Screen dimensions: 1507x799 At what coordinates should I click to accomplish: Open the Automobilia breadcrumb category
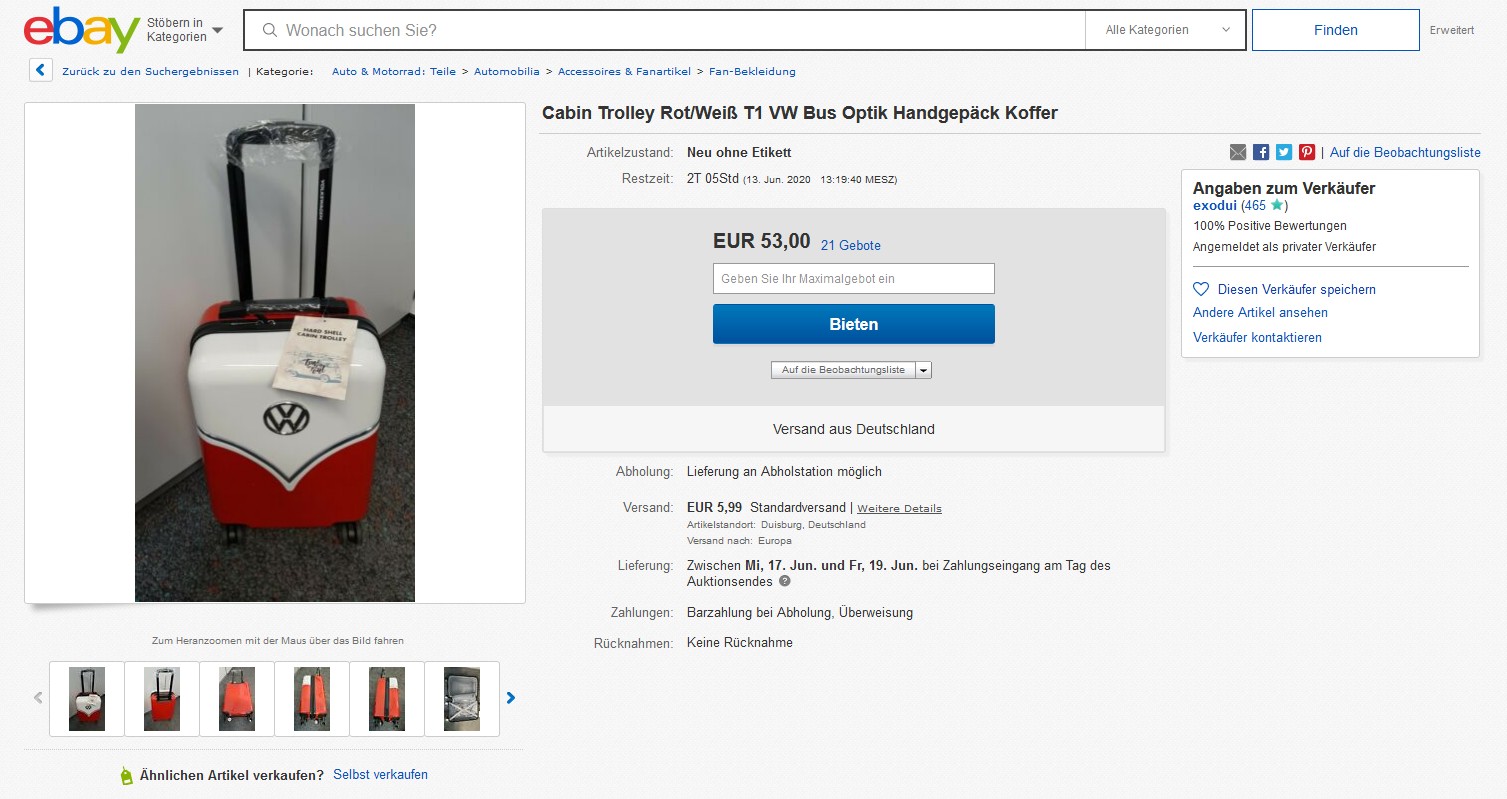[x=507, y=71]
